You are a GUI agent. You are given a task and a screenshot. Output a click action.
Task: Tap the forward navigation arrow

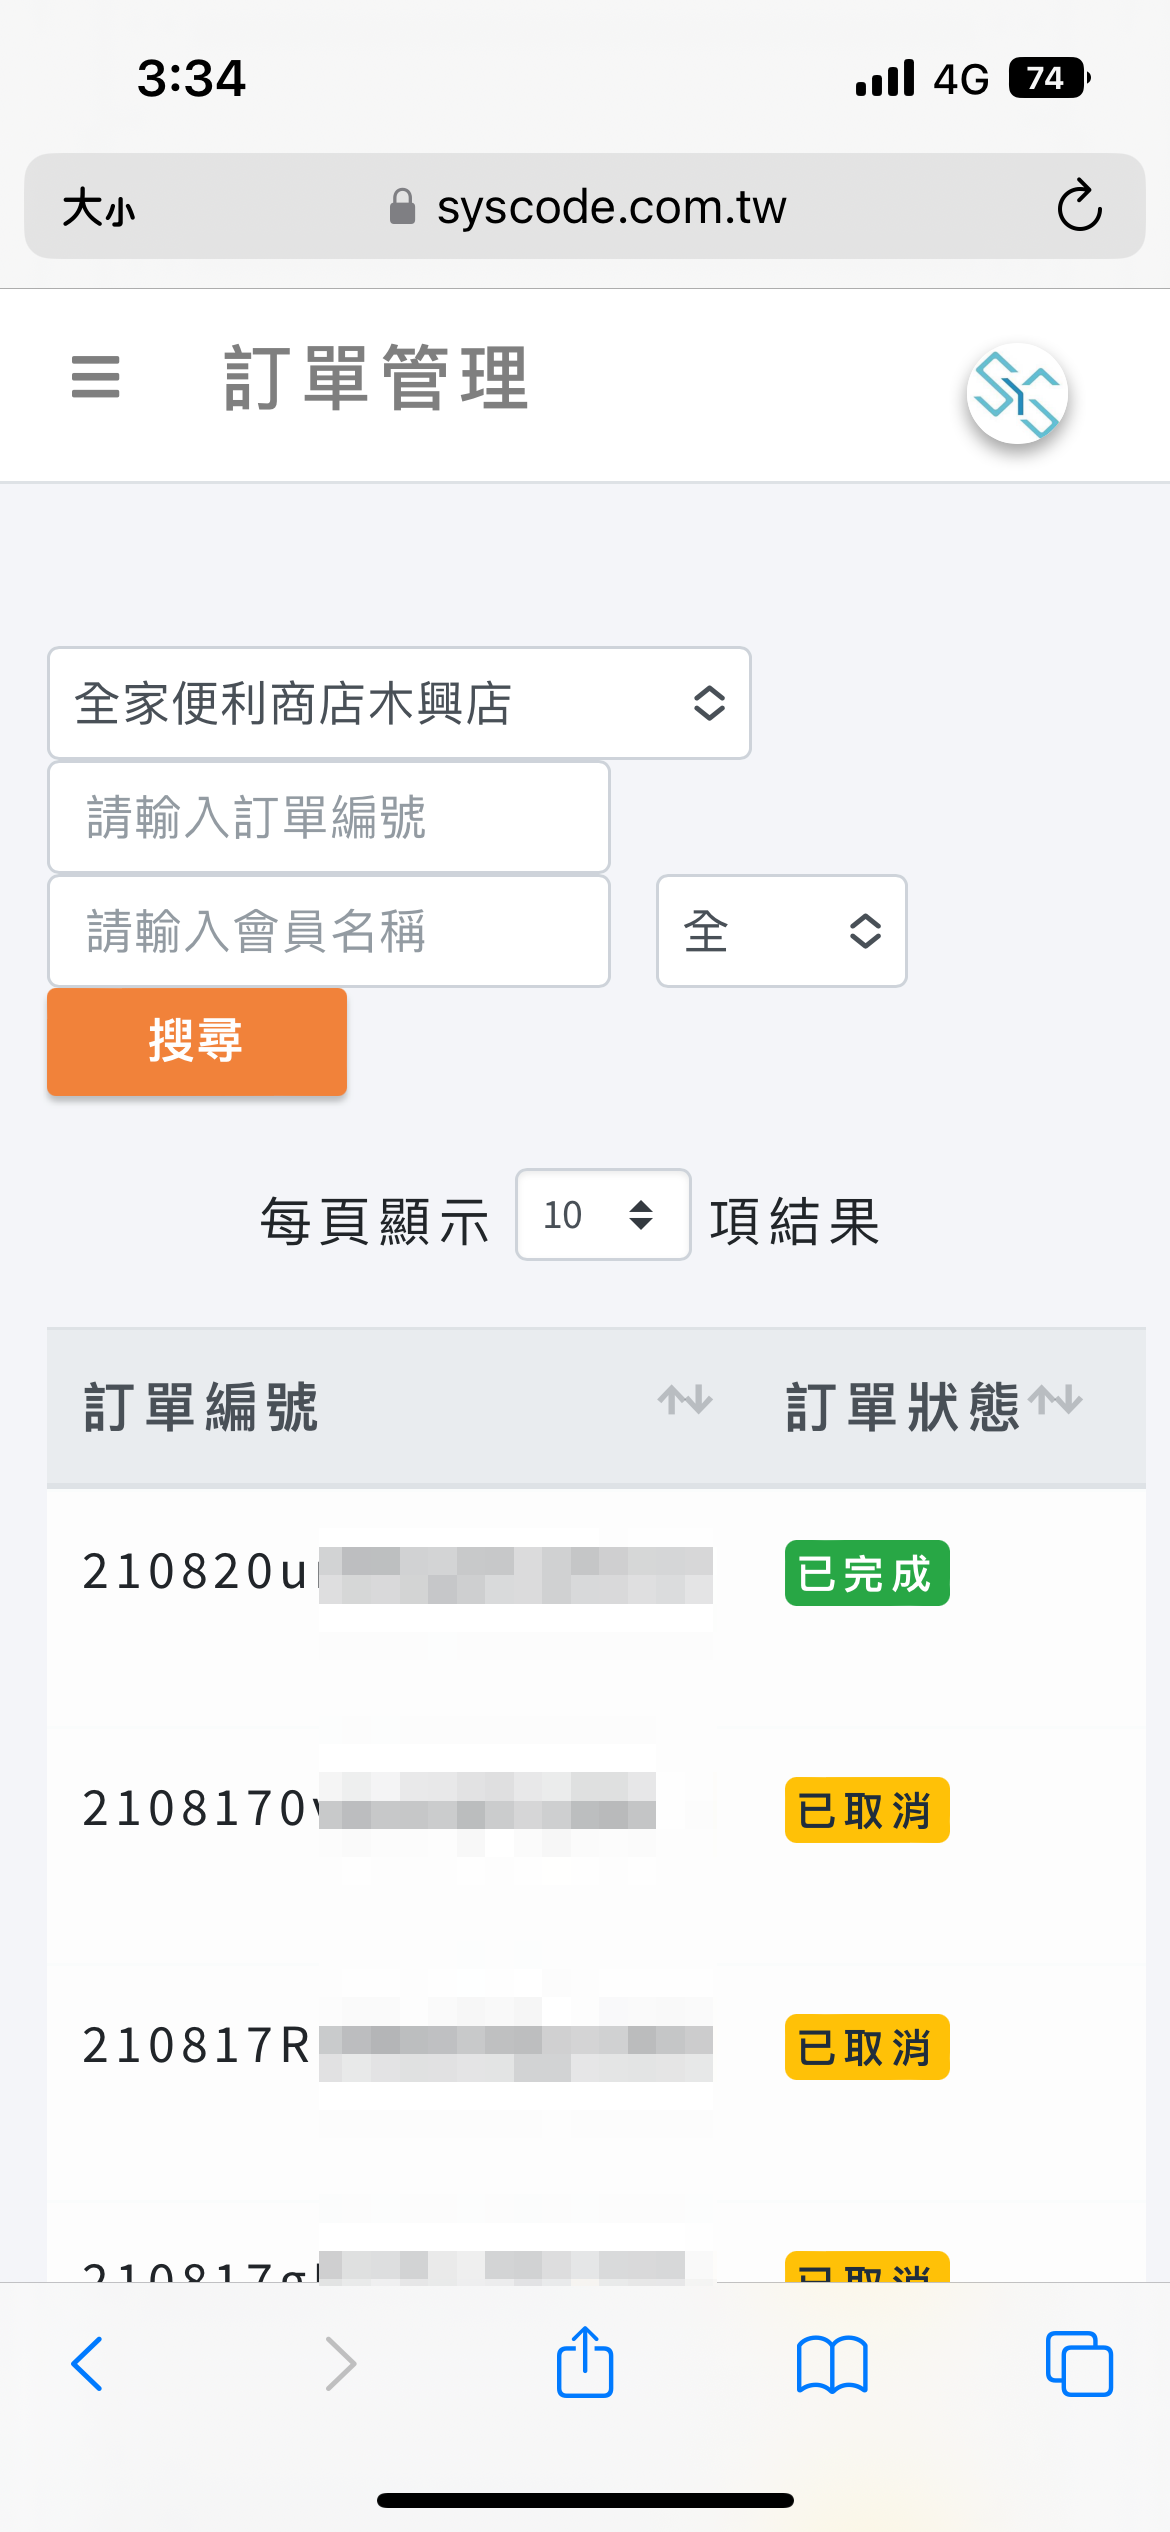click(x=339, y=2363)
